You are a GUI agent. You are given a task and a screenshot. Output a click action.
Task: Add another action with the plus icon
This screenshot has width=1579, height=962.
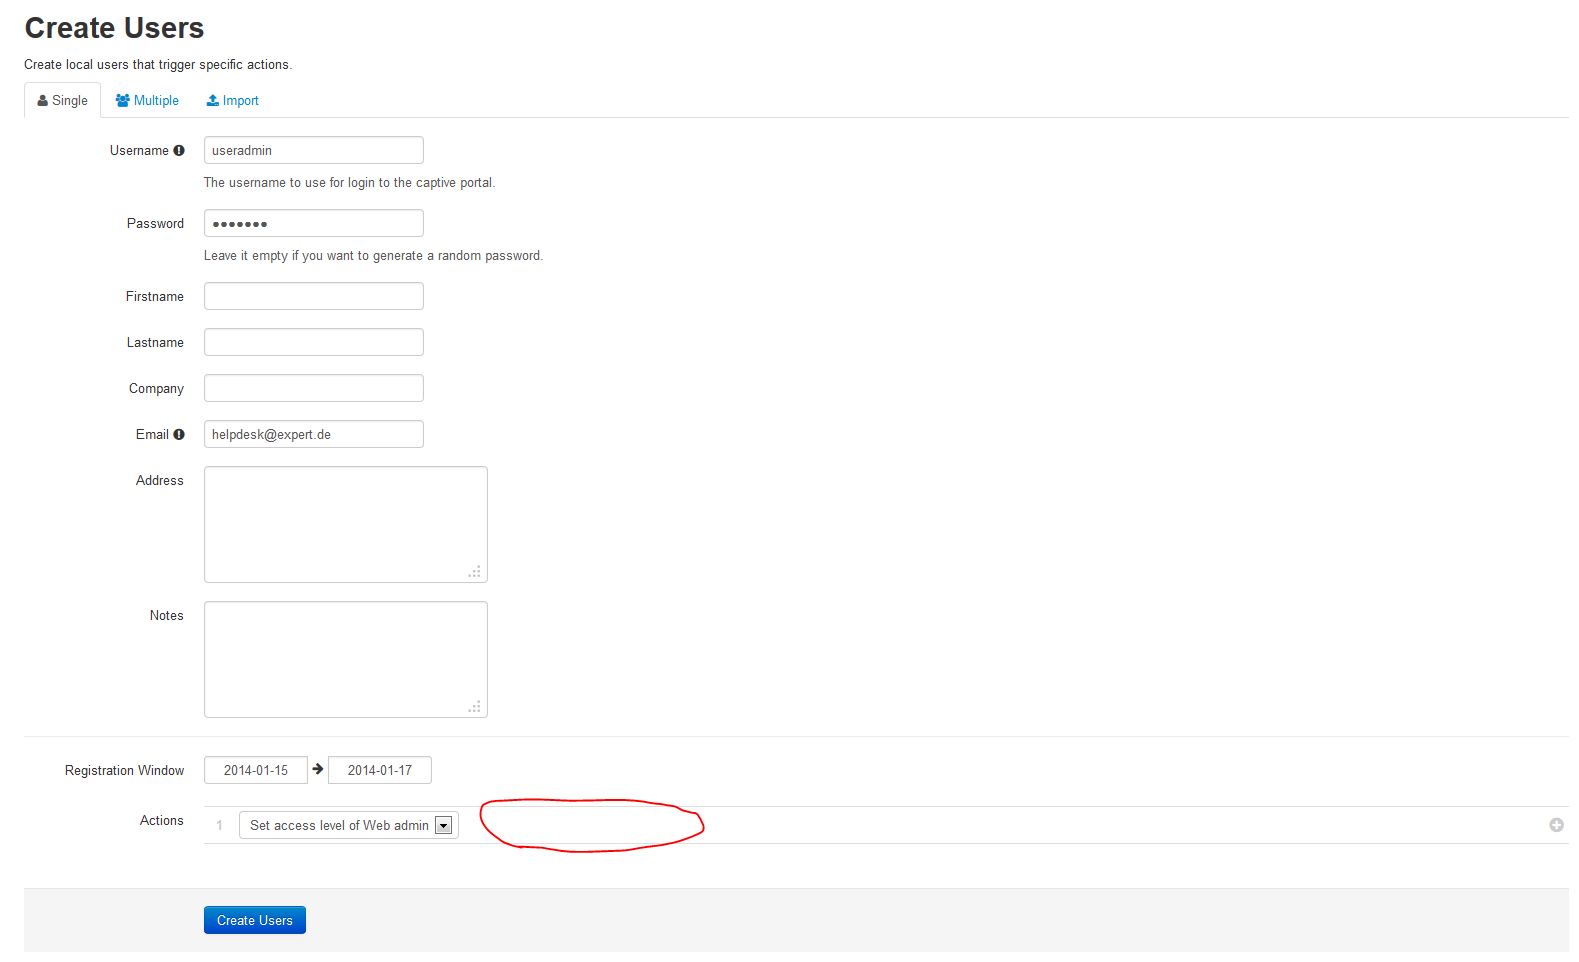pos(1556,825)
